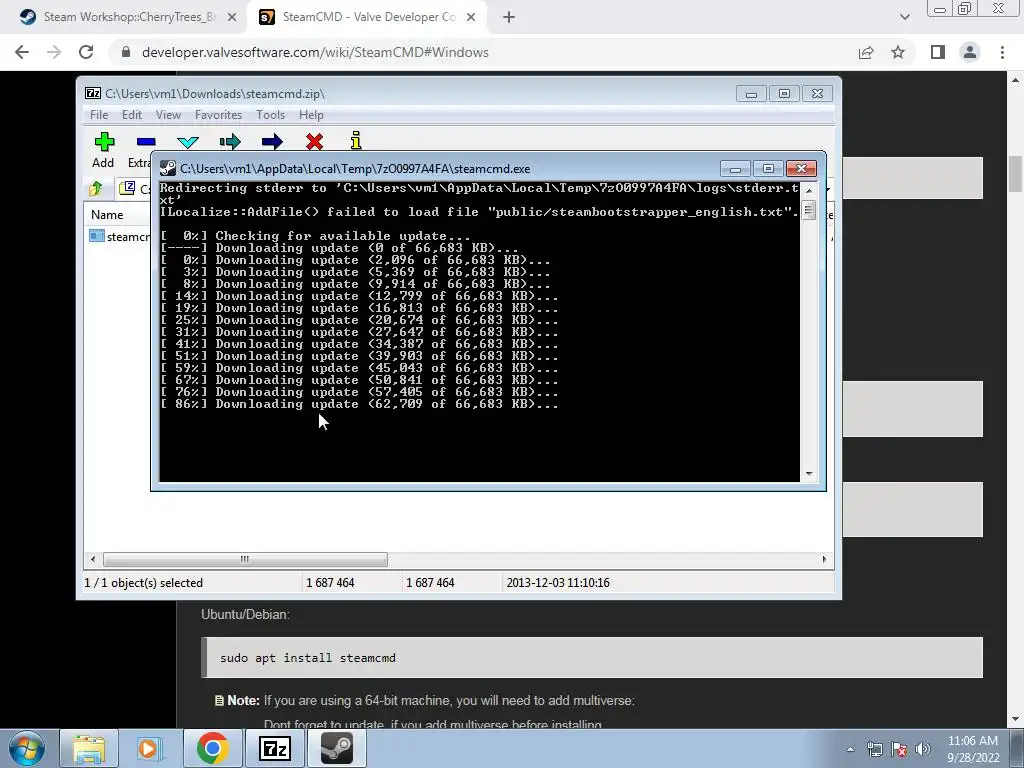Click the 7-Zip up-folder arrow icon
This screenshot has width=1024, height=768.
(96, 189)
